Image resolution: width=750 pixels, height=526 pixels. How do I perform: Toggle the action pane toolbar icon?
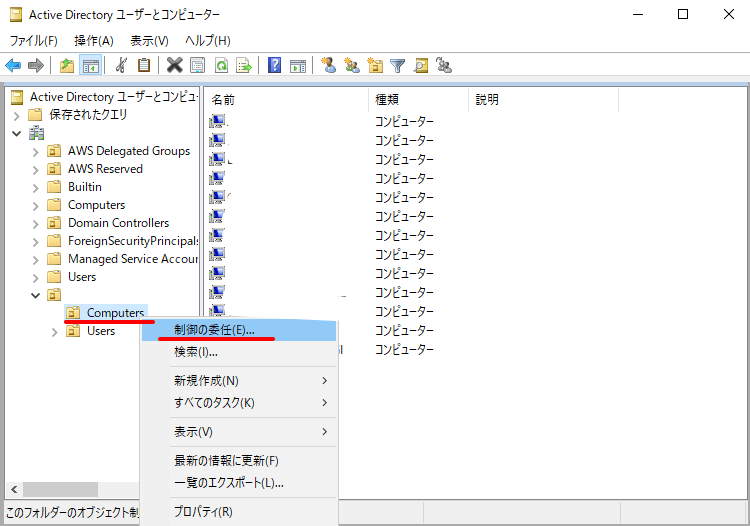click(x=298, y=65)
